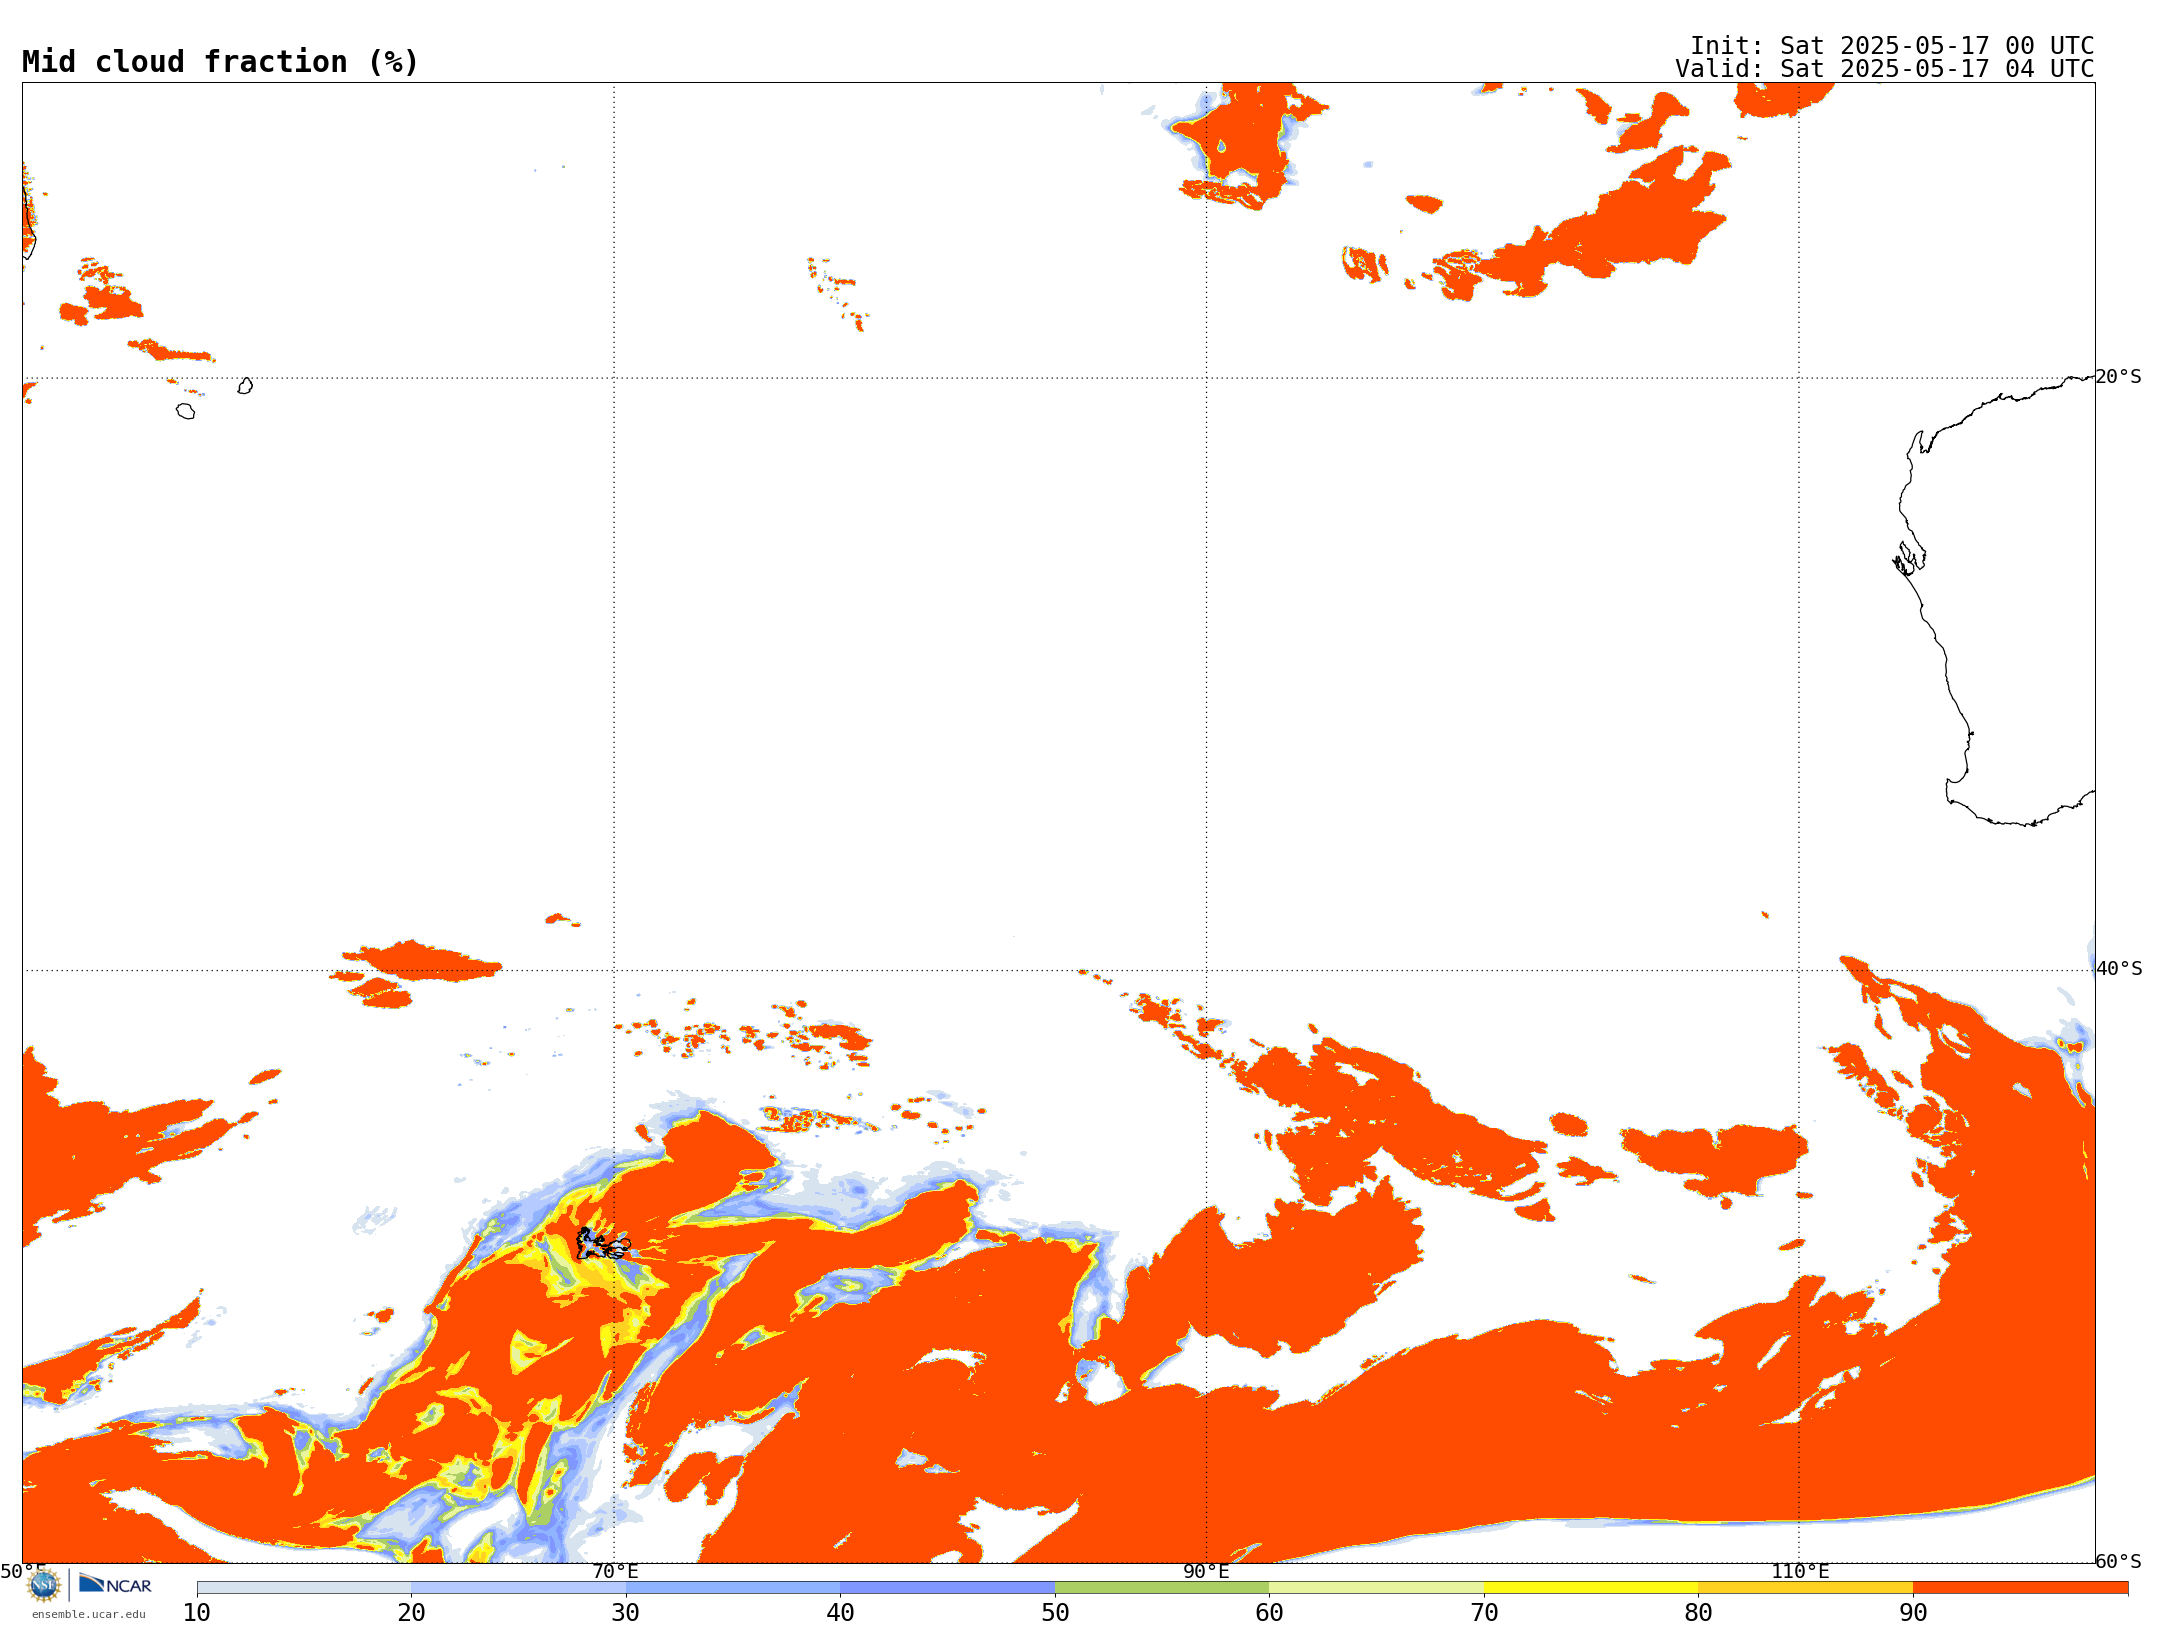This screenshot has height=1626, width=2160.
Task: Click the 'Mid cloud fraction (%)' title
Action: (220, 62)
